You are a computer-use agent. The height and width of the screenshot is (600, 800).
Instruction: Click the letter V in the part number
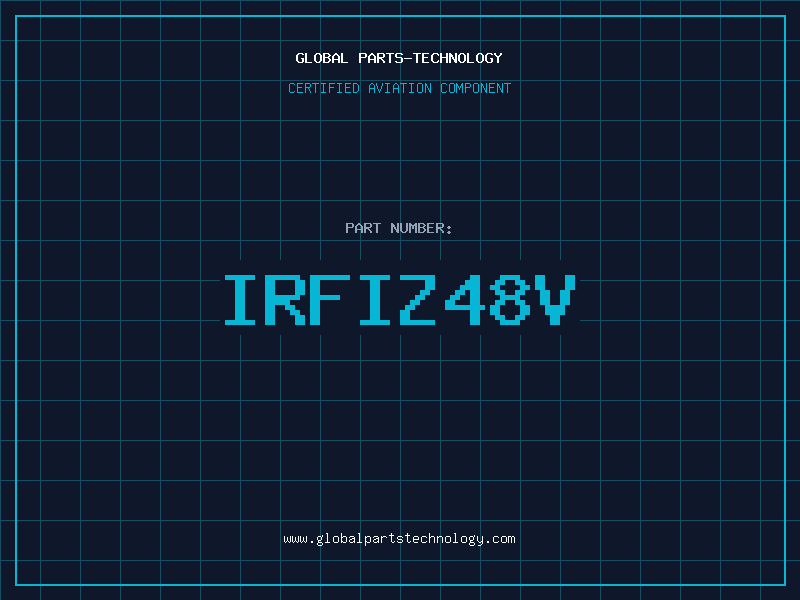tap(555, 300)
